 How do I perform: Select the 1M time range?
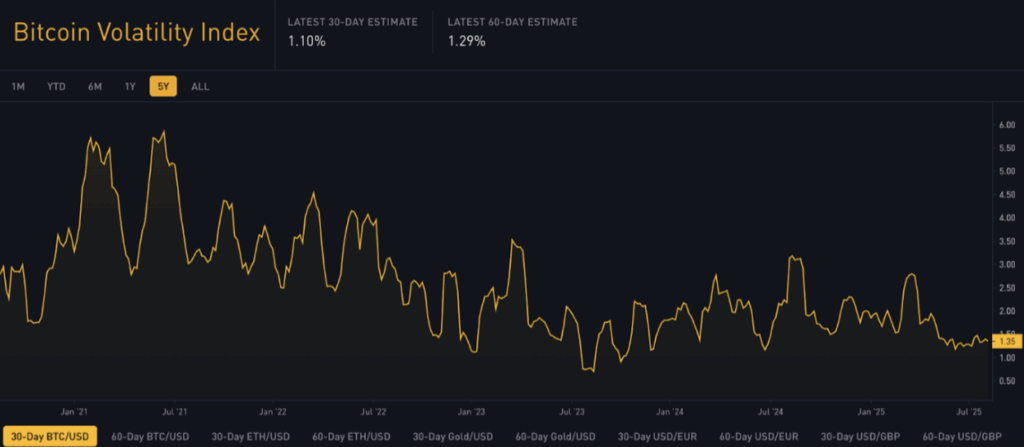(18, 87)
